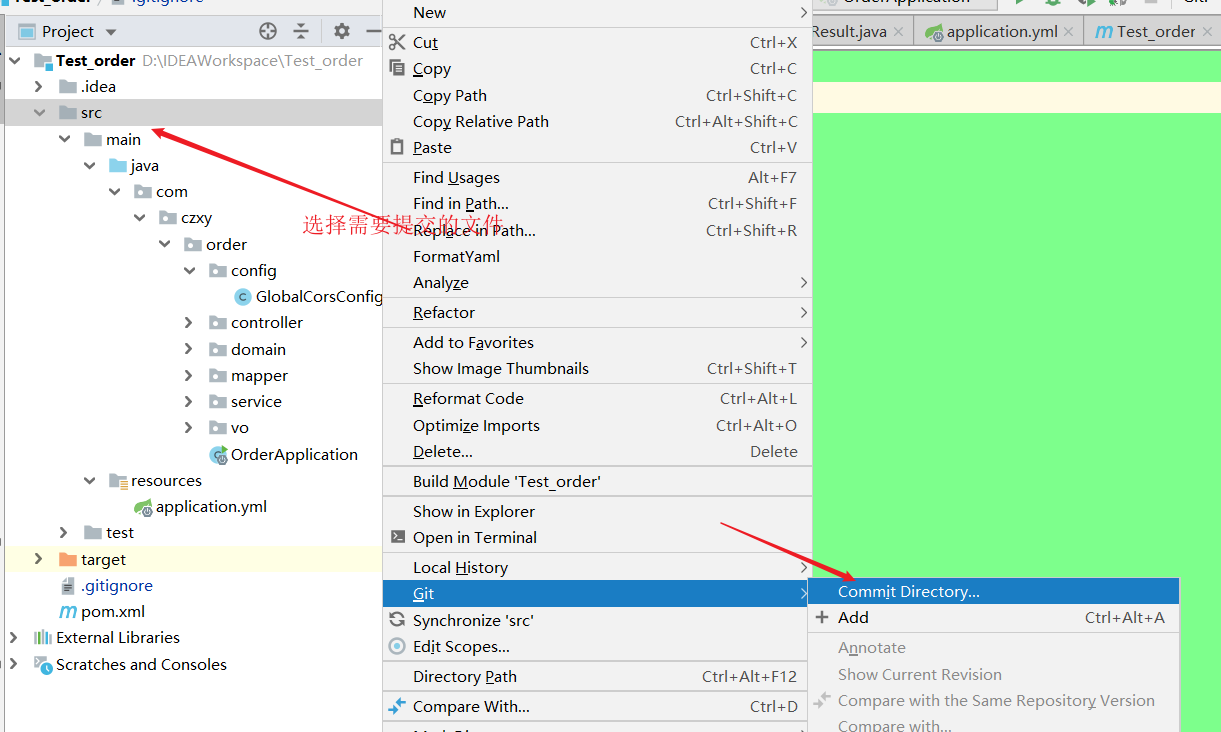Select Optimize Imports menu item
Image resolution: width=1221 pixels, height=732 pixels.
(596, 425)
